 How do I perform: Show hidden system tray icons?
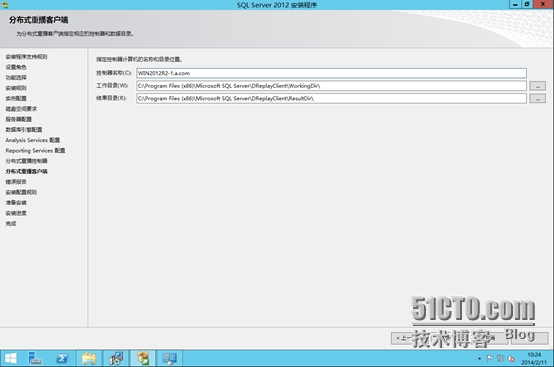click(x=479, y=359)
